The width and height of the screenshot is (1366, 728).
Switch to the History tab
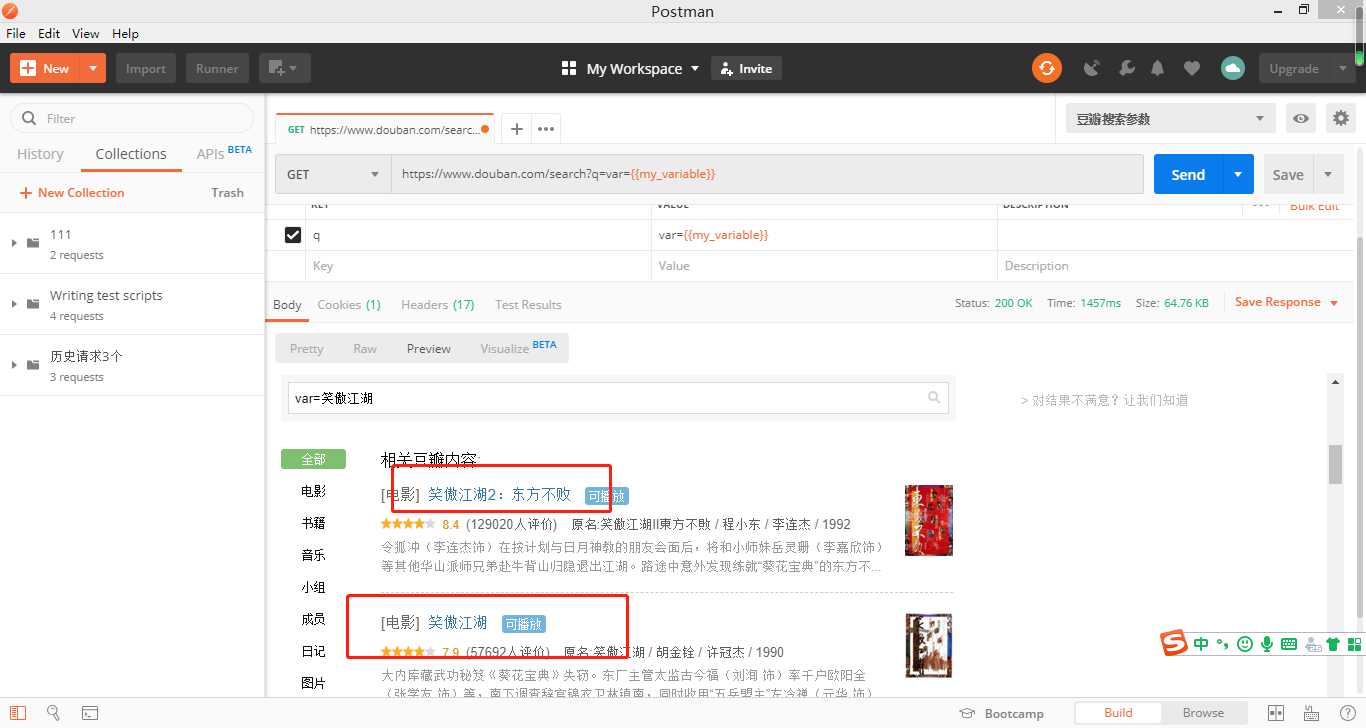tap(40, 154)
